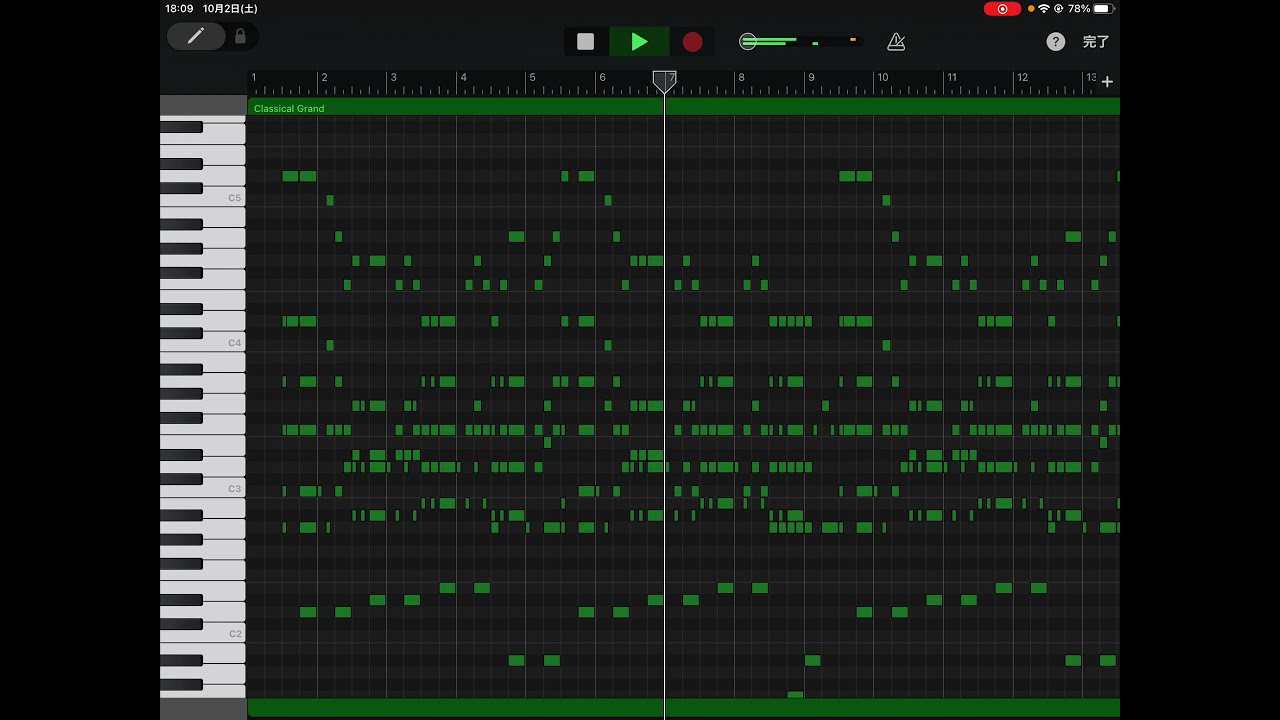Select the Classical Grand region label
This screenshot has height=720, width=1280.
pos(289,108)
